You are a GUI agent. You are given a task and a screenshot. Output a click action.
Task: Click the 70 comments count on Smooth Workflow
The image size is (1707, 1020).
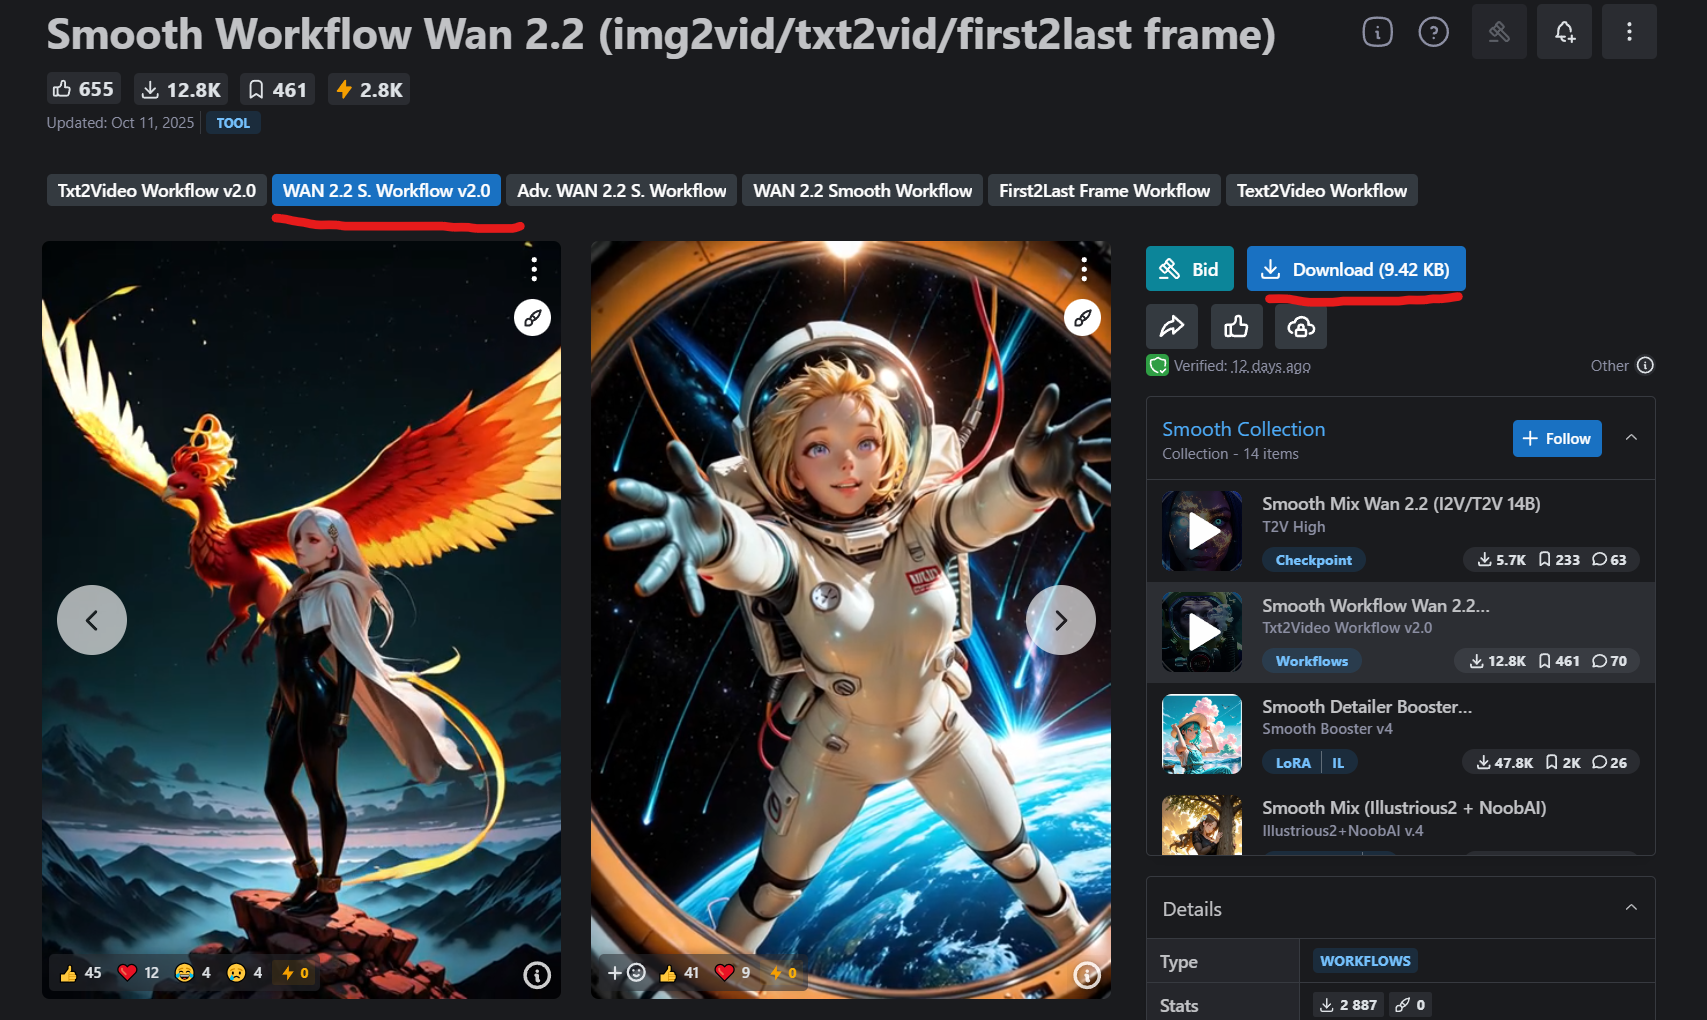(1610, 661)
